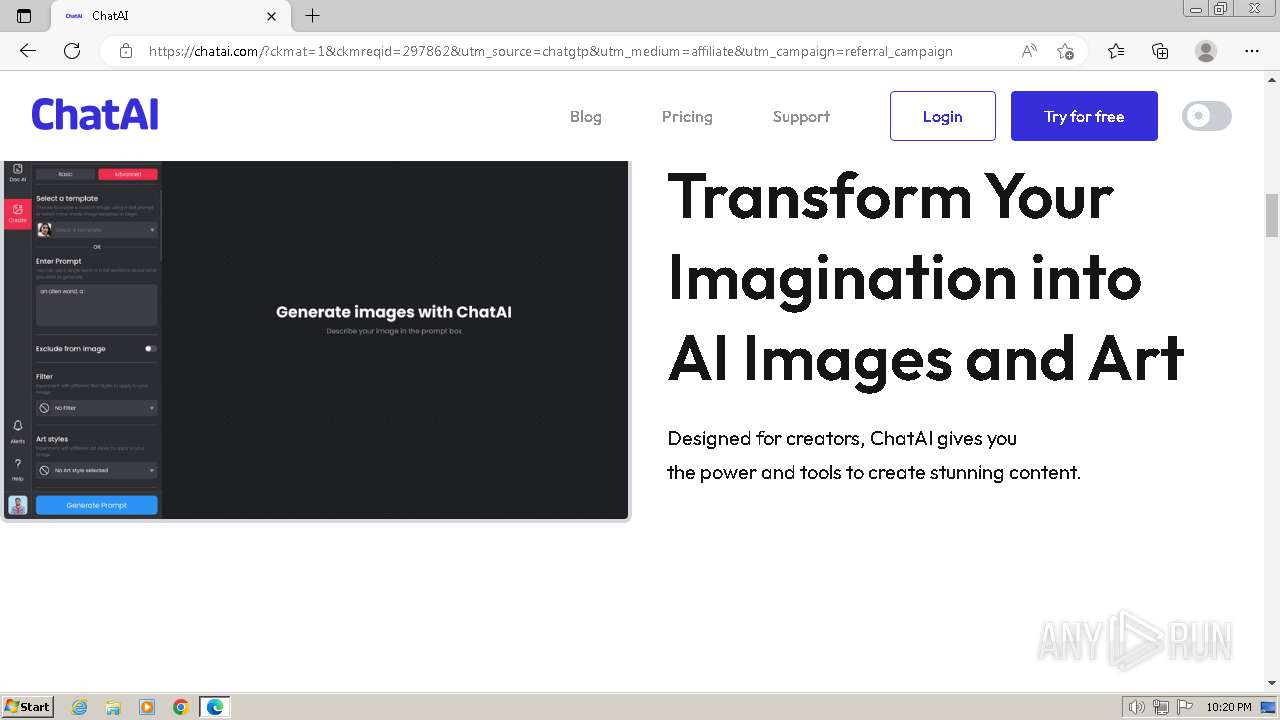
Task: Click the page scrollbar down arrow
Action: click(x=1272, y=682)
